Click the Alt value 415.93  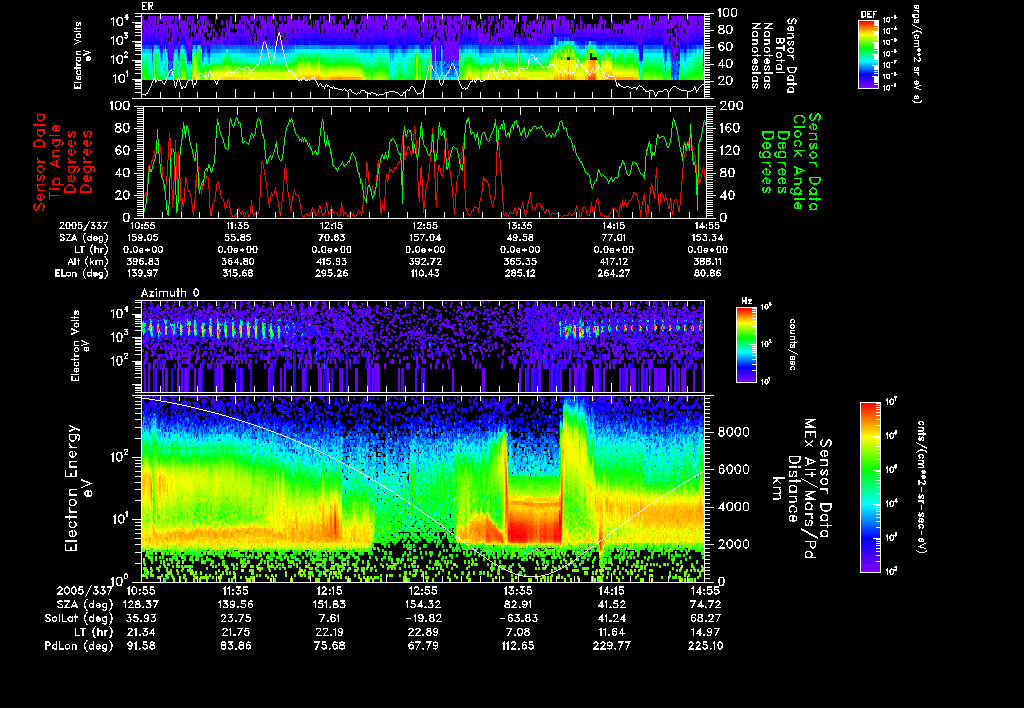point(331,262)
